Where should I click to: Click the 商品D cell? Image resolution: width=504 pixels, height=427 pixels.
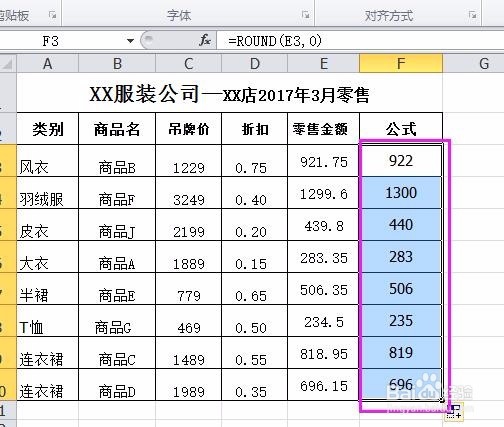tap(117, 385)
